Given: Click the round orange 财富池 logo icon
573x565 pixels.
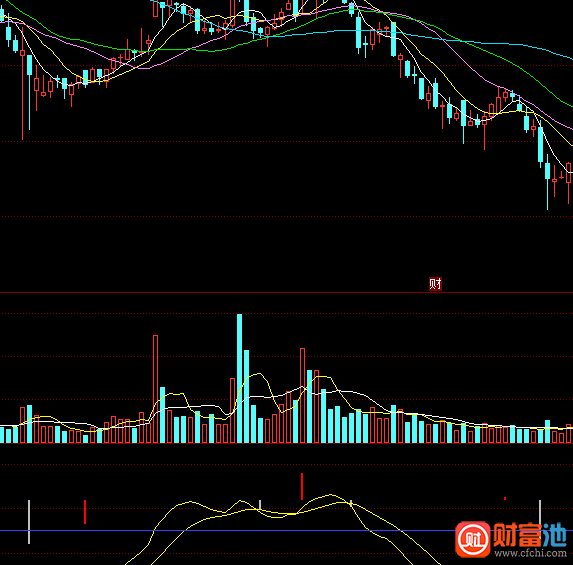Looking at the screenshot, I should coord(473,539).
